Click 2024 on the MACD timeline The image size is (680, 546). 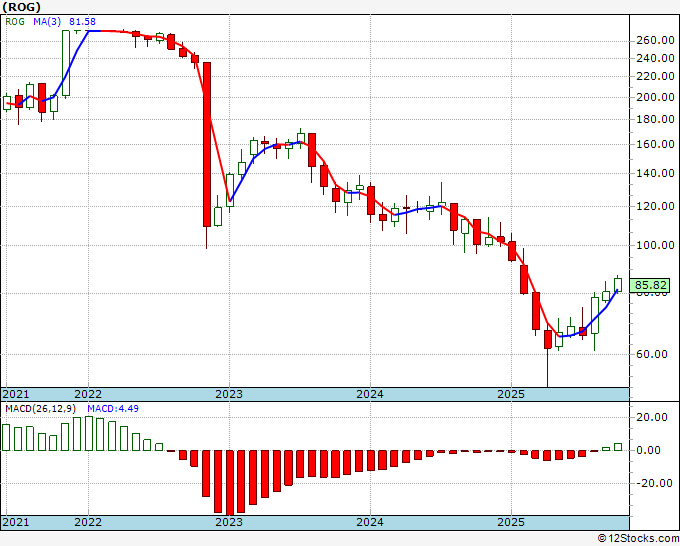click(370, 522)
